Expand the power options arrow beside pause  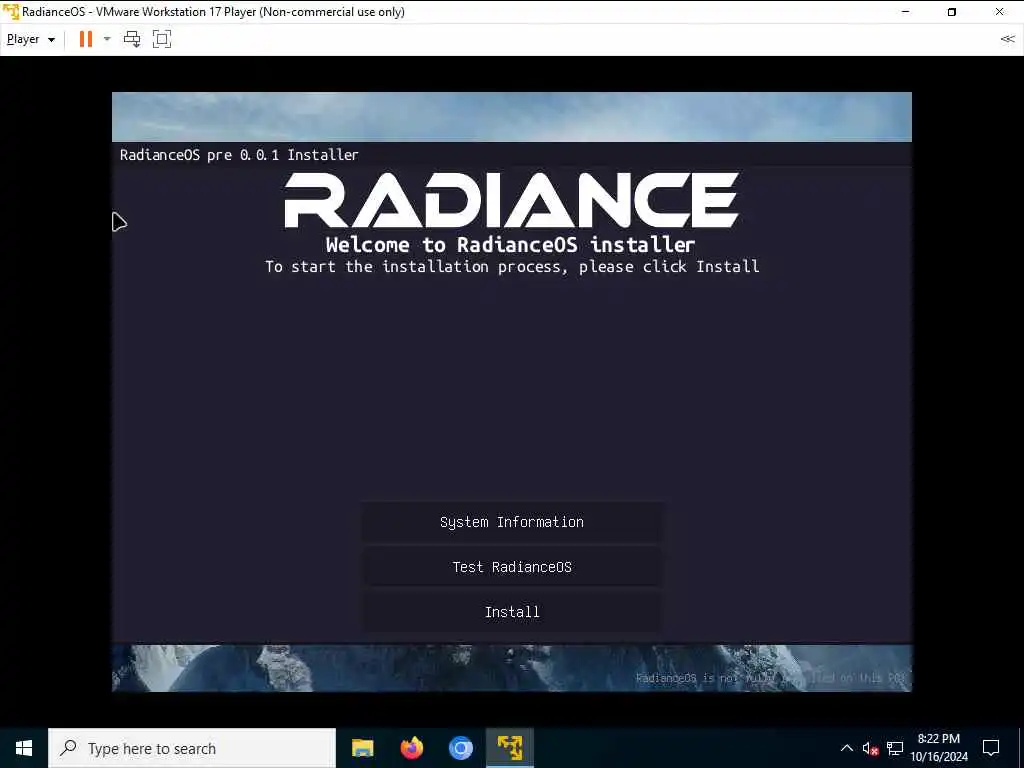(107, 39)
